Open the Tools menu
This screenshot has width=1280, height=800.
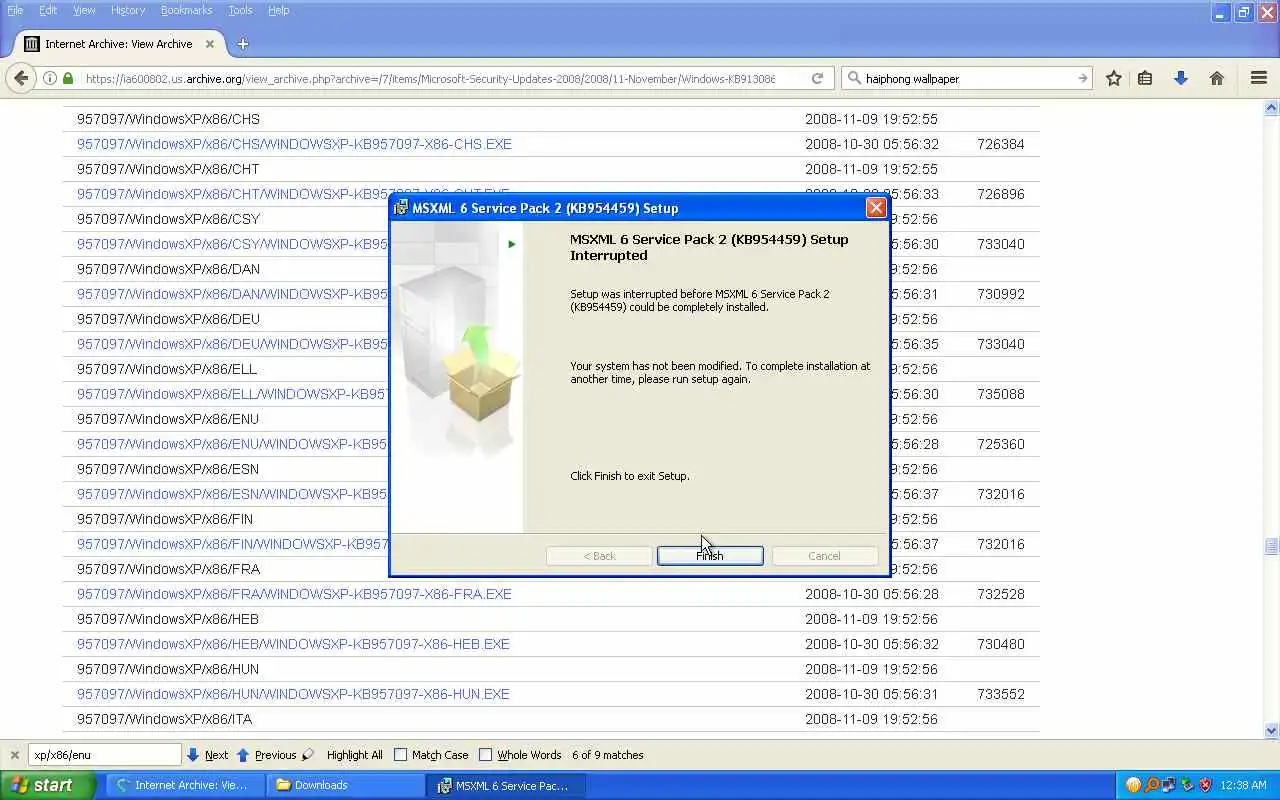coord(240,10)
